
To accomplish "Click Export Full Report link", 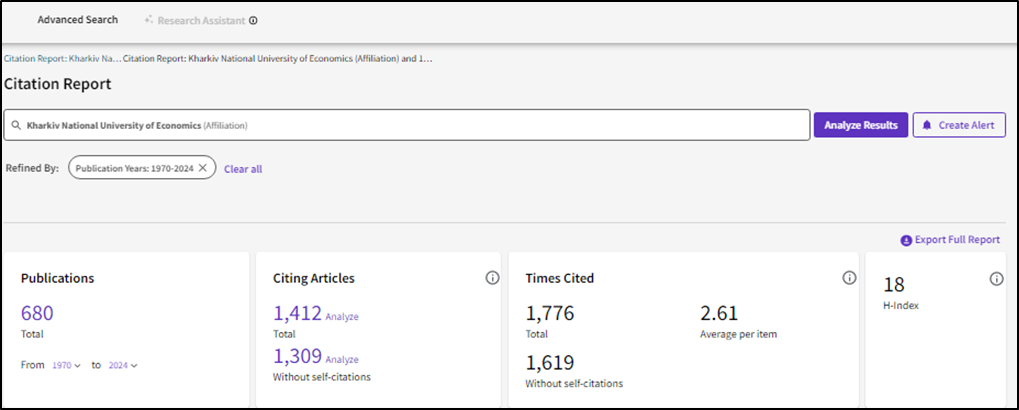I will click(x=950, y=240).
